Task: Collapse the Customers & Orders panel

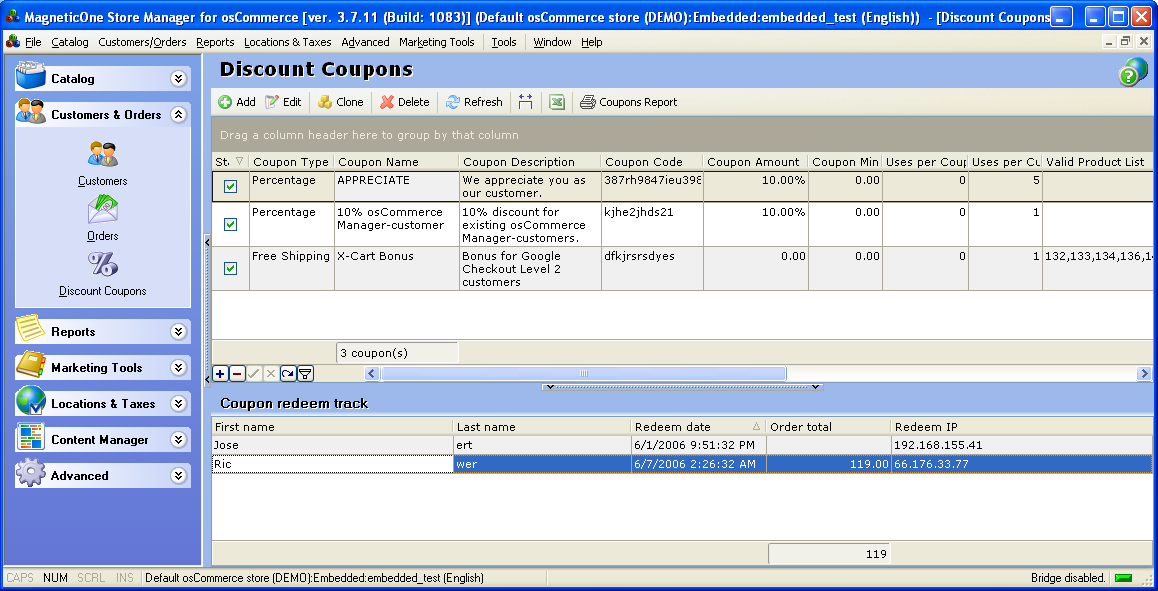Action: point(178,115)
